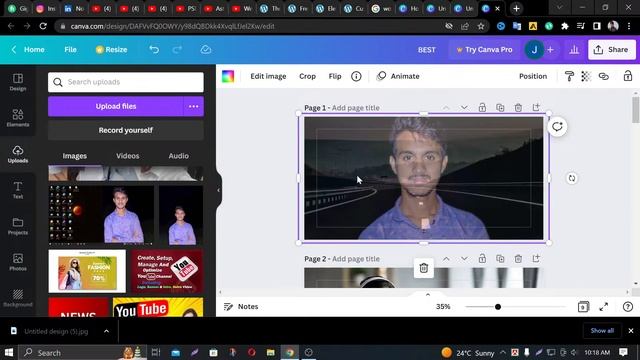Click the Redo arrow
The width and height of the screenshot is (640, 360).
(x=177, y=50)
